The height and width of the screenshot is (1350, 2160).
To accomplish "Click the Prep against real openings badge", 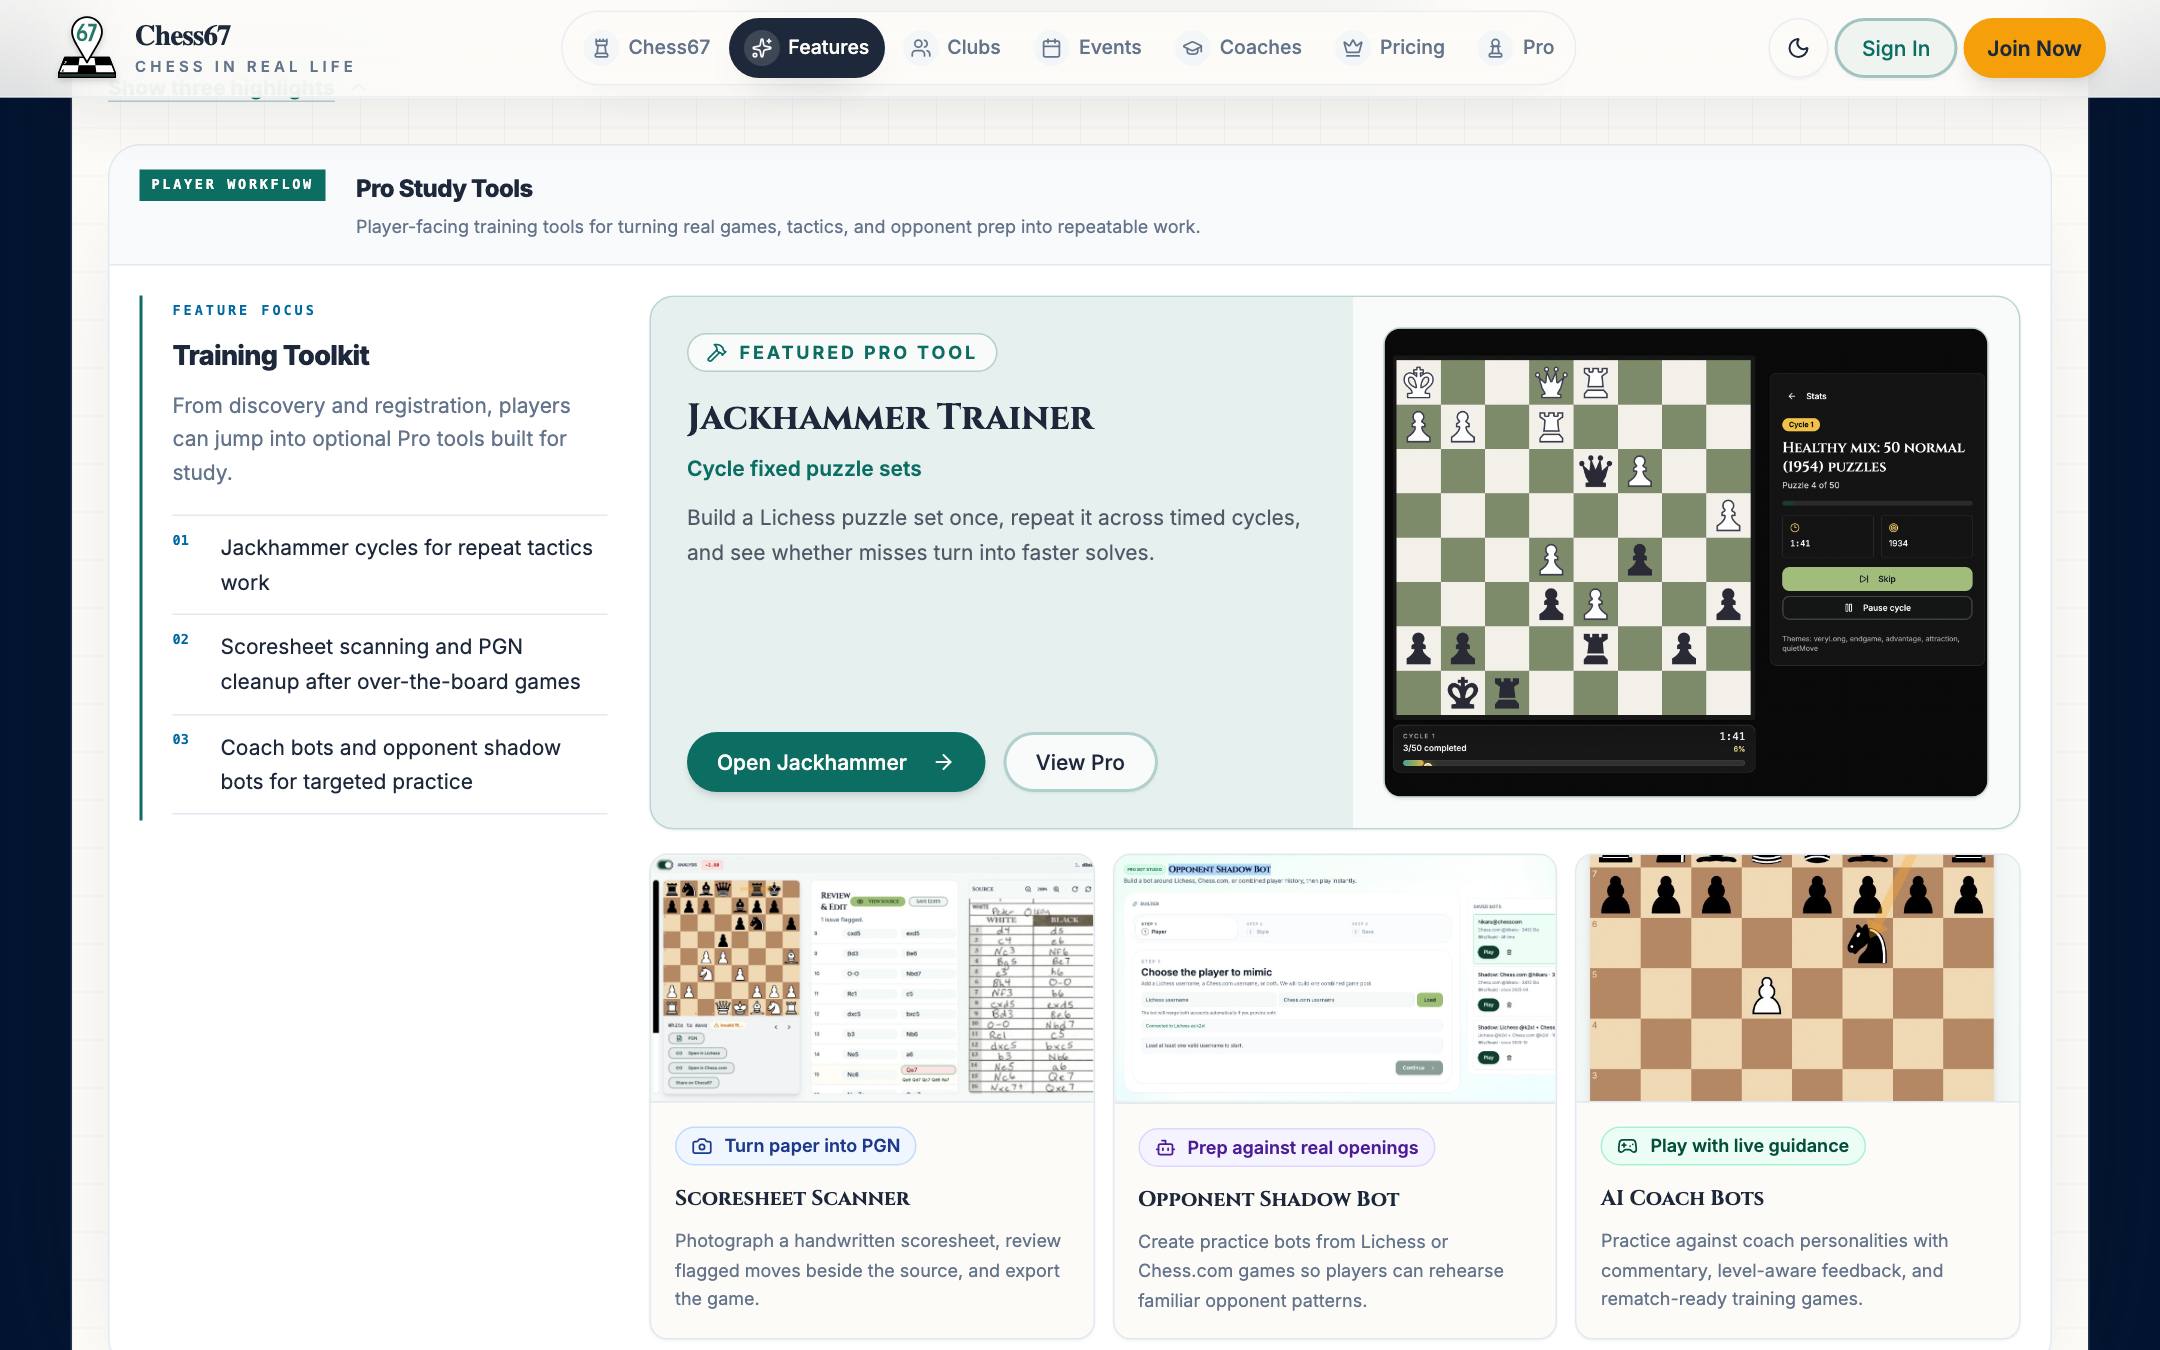I will [1286, 1148].
